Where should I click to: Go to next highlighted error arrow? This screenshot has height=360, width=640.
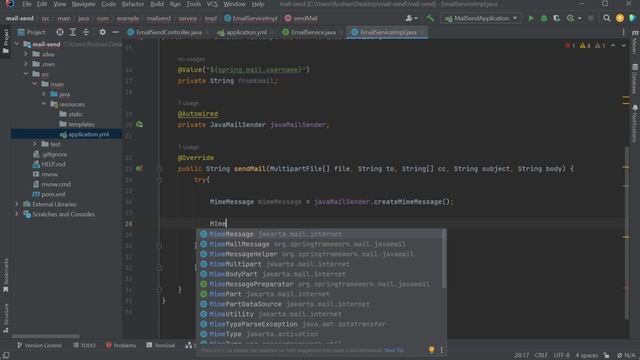coord(623,46)
